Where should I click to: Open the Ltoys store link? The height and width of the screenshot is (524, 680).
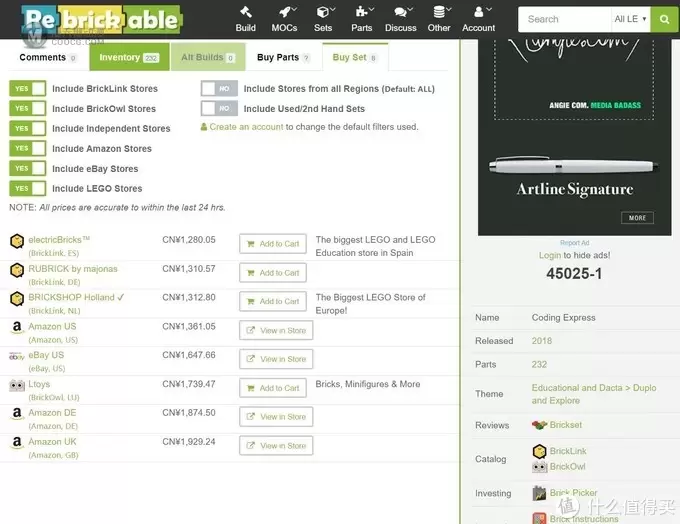39,384
